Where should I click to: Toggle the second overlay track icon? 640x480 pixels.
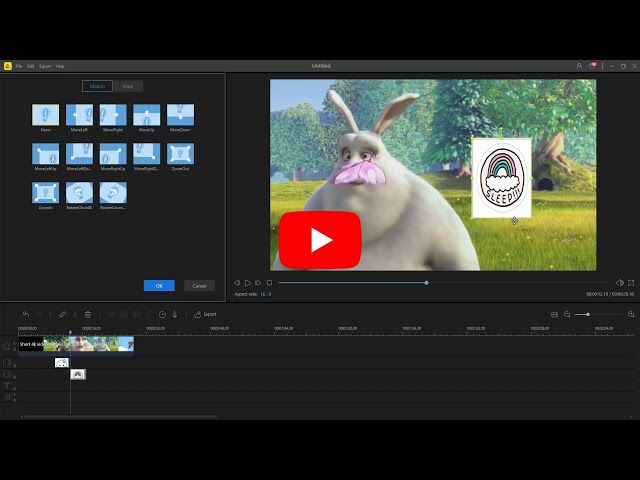point(7,374)
